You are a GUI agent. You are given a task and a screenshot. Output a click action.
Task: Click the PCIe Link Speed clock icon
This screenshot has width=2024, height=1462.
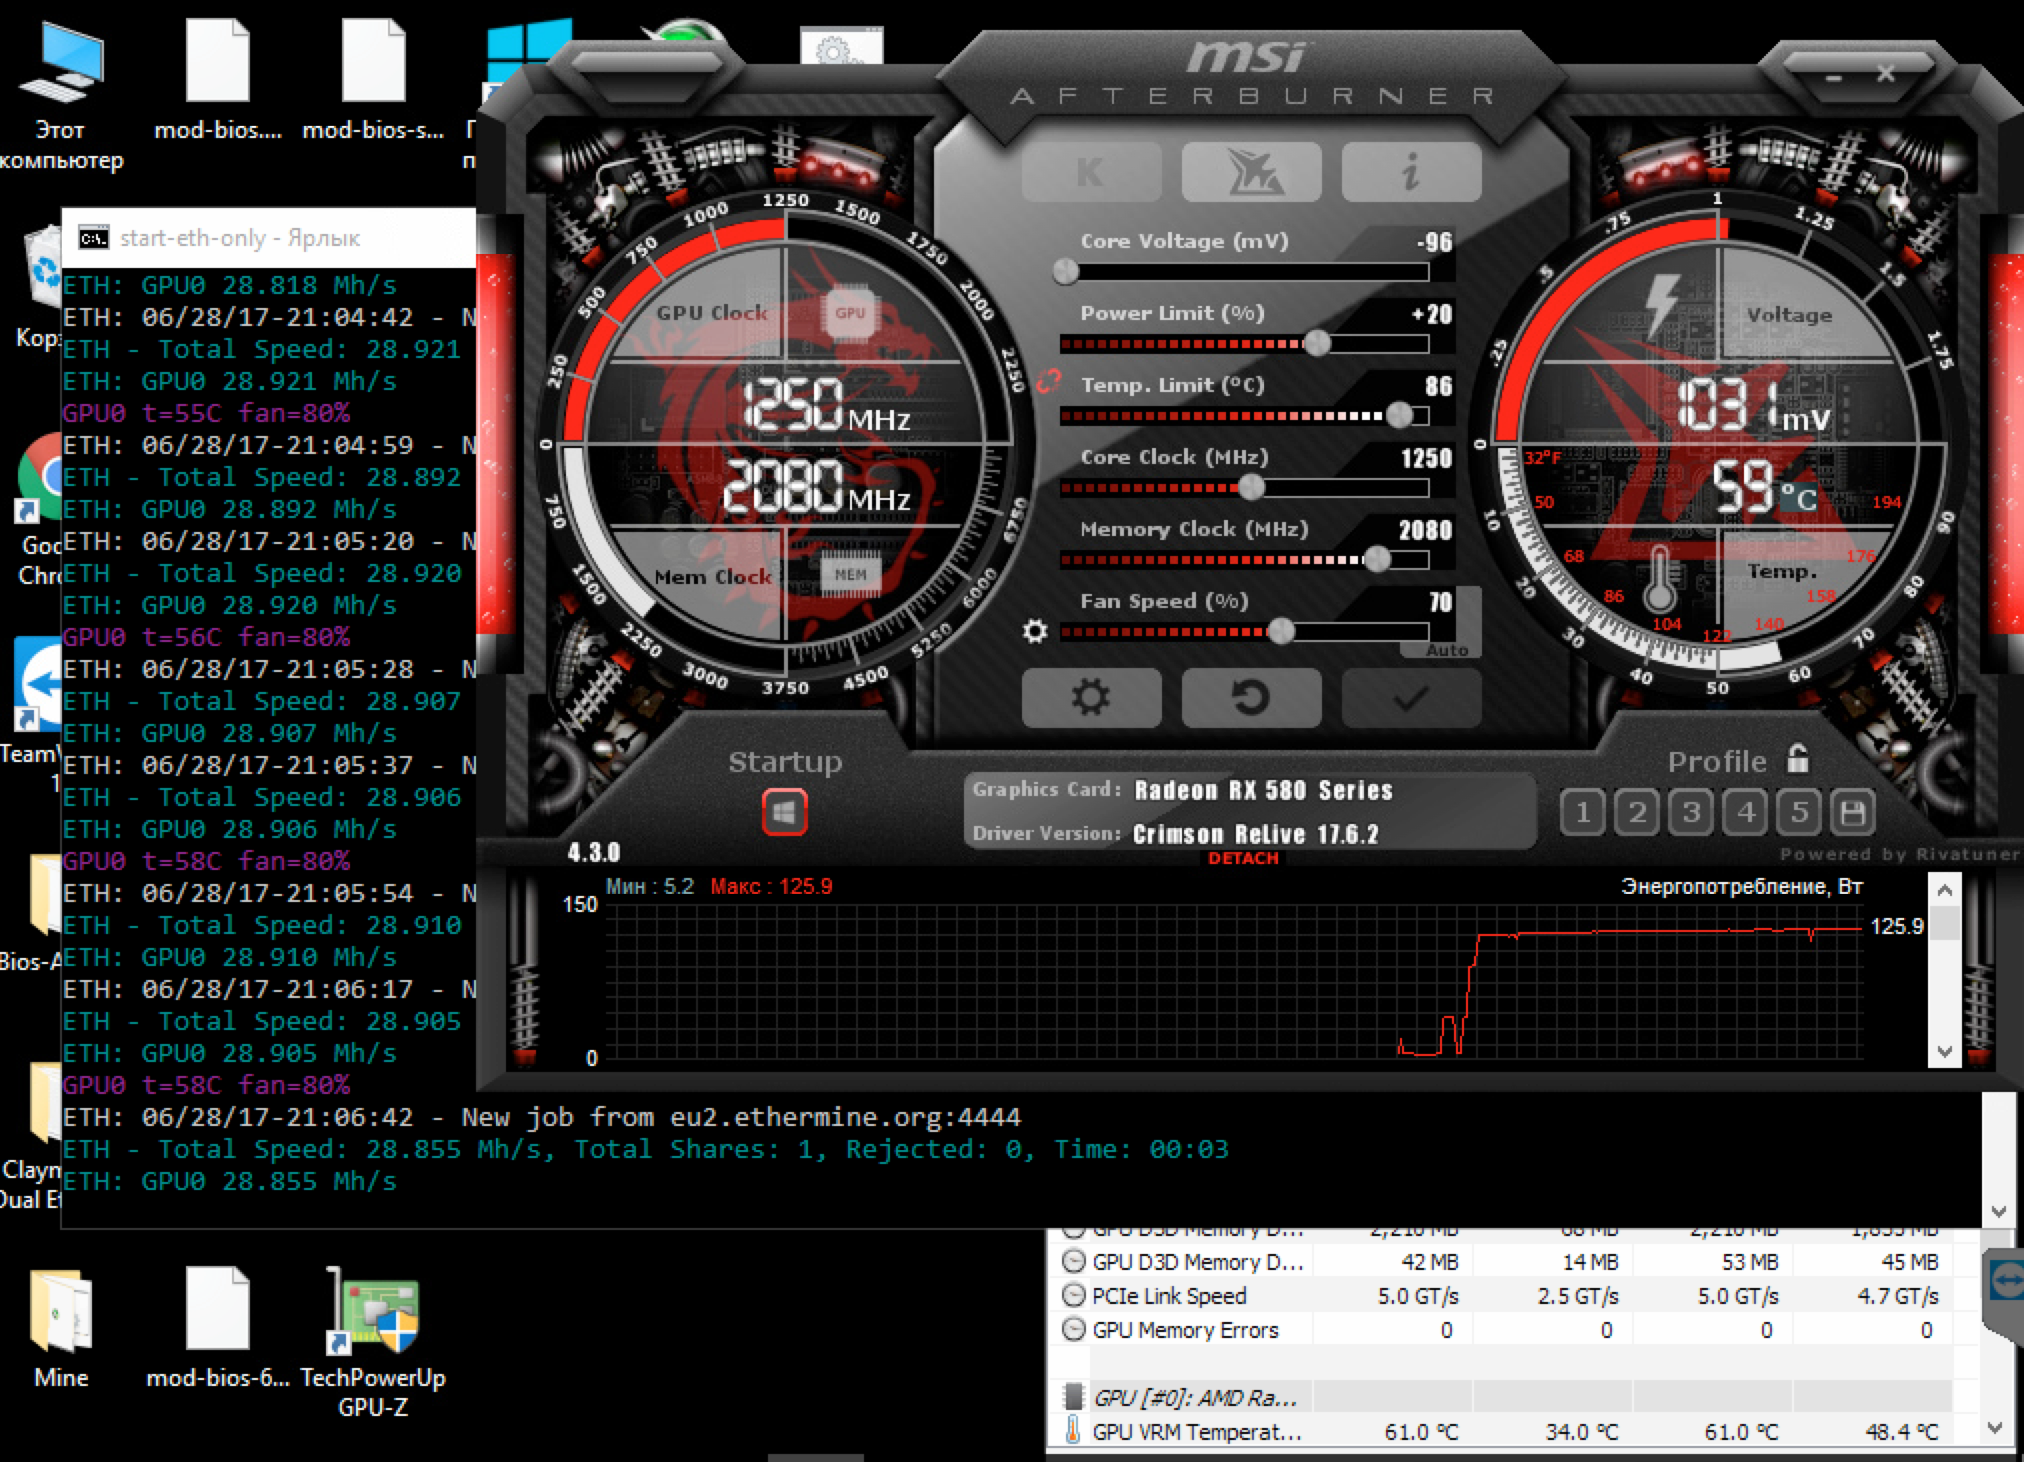(1073, 1296)
